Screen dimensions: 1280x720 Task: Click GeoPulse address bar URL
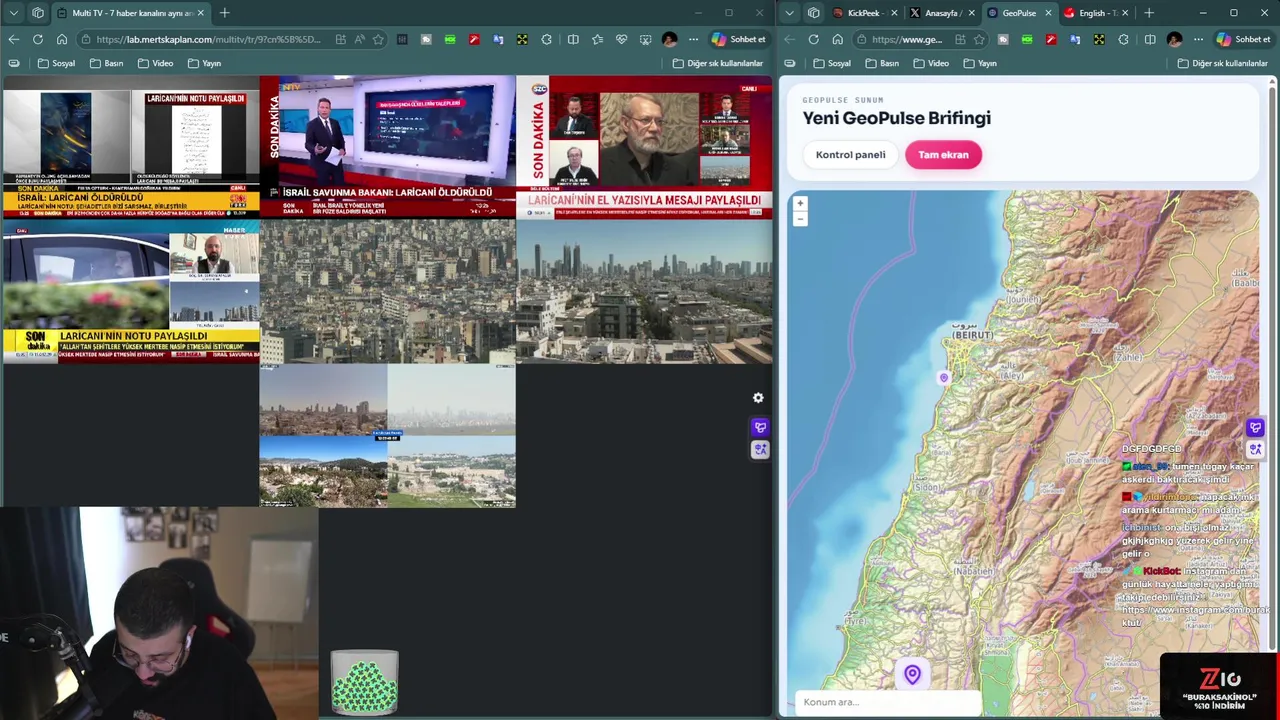pyautogui.click(x=906, y=39)
